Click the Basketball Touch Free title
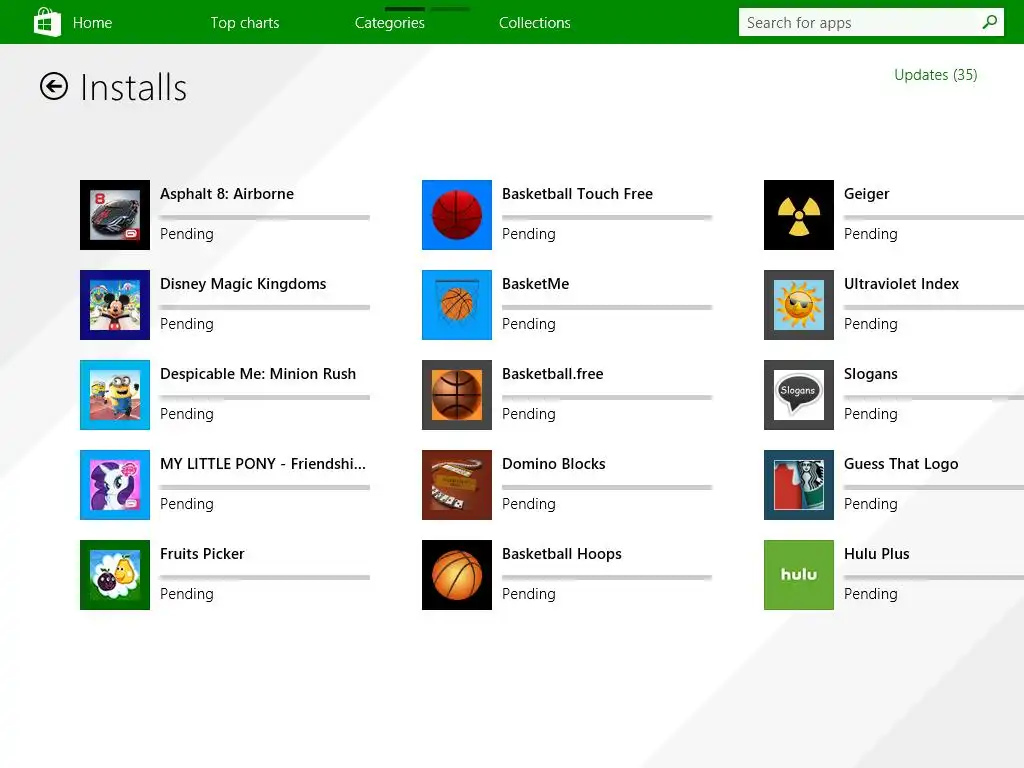The width and height of the screenshot is (1024, 768). (577, 194)
